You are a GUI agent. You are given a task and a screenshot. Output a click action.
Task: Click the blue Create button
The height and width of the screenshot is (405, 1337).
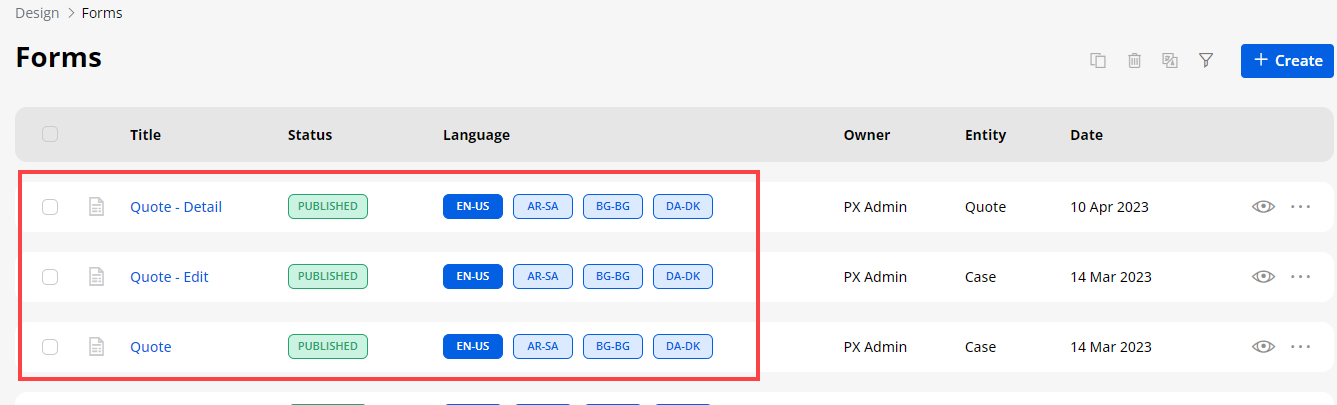[x=1287, y=61]
